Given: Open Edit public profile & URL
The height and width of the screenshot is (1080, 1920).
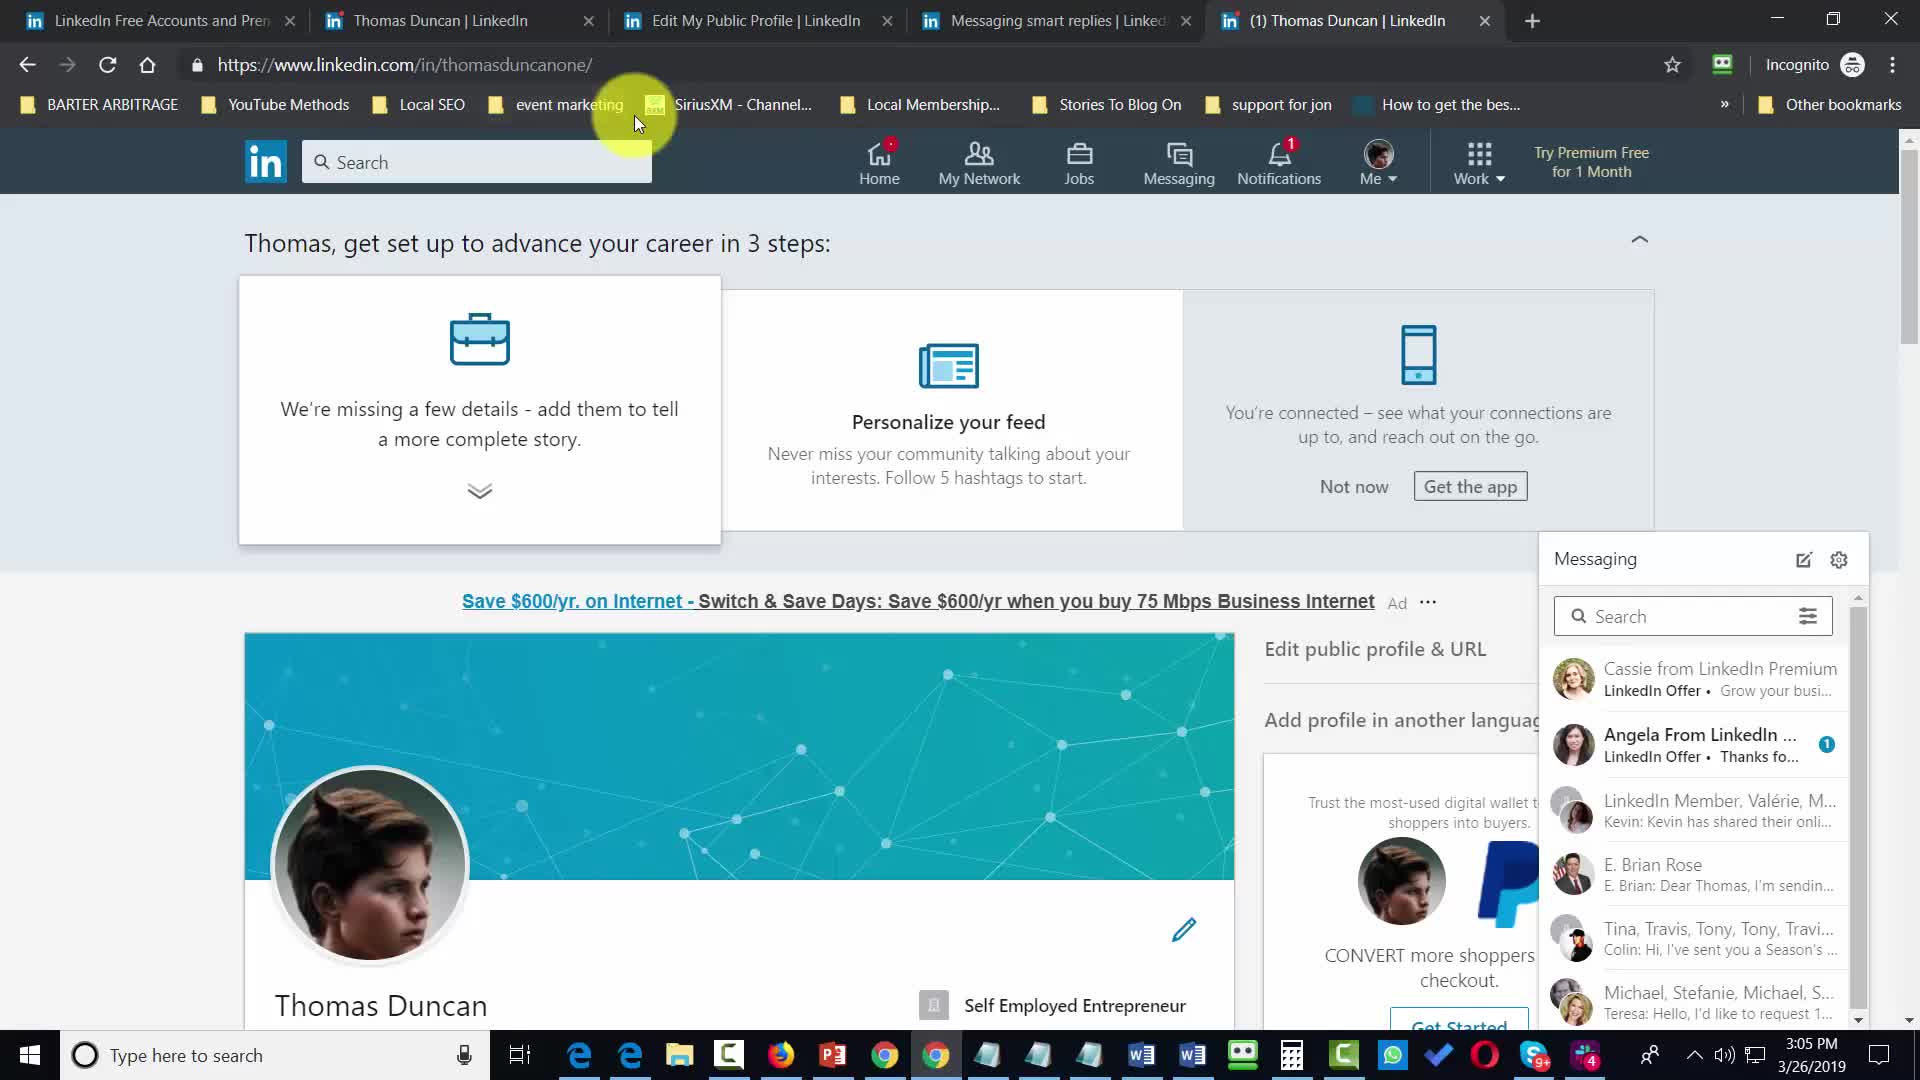Looking at the screenshot, I should tap(1375, 649).
